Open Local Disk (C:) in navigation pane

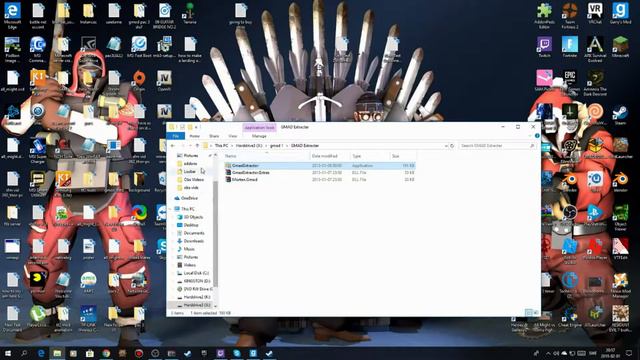pos(196,273)
